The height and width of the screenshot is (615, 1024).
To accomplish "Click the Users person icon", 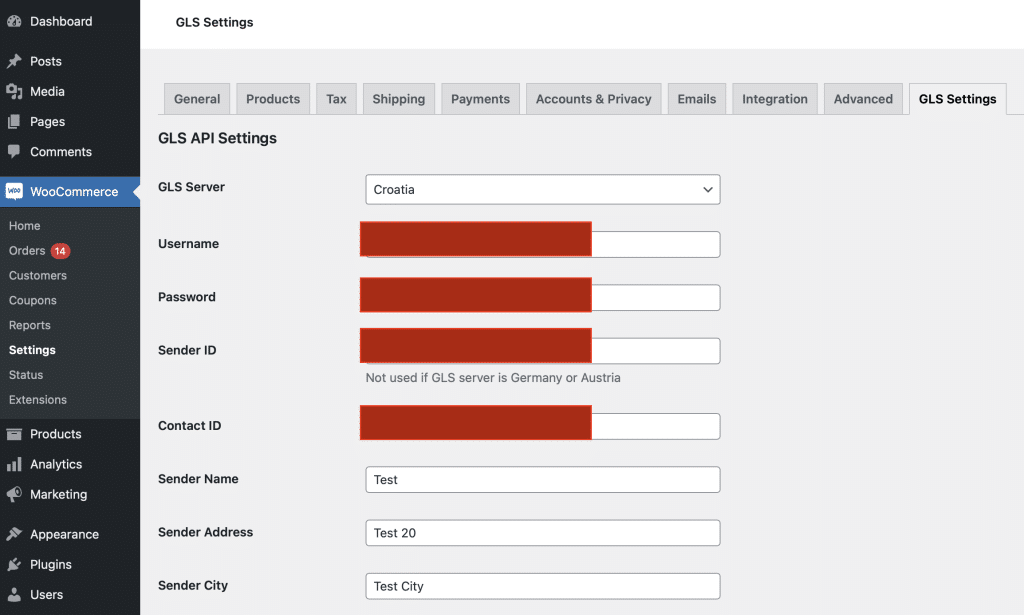I will click(14, 594).
